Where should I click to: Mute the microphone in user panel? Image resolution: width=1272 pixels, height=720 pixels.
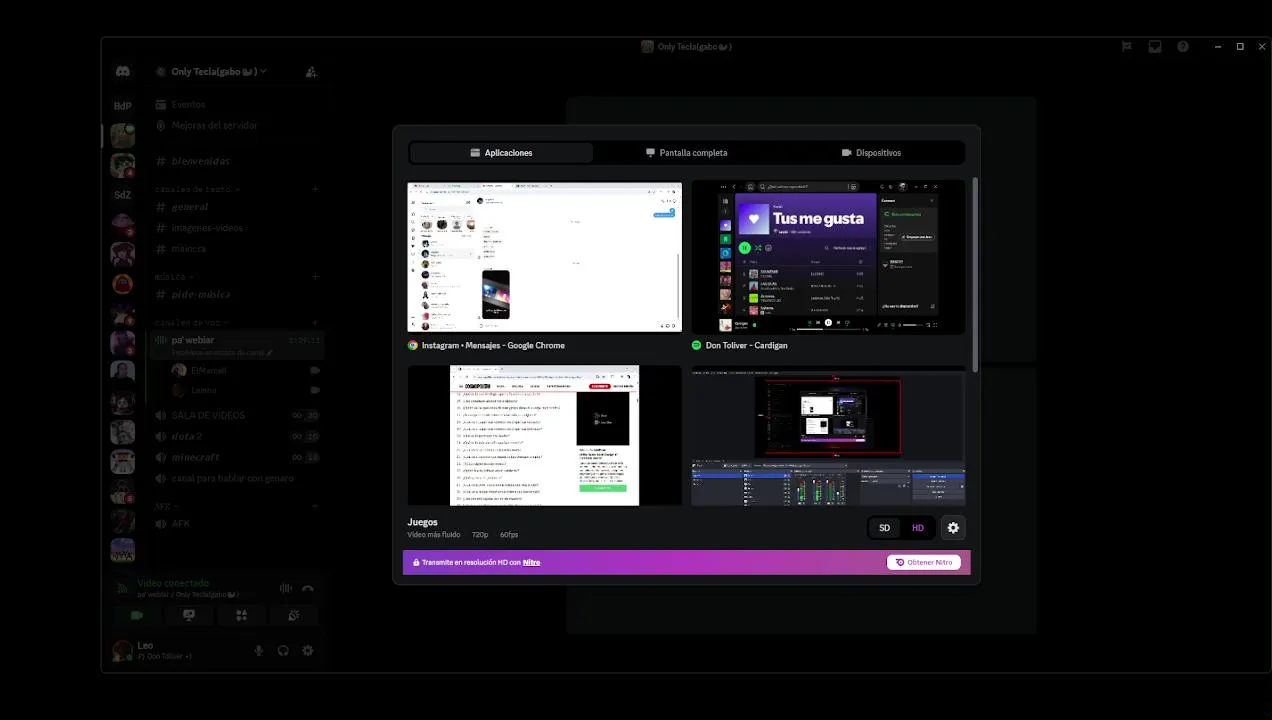click(x=259, y=650)
